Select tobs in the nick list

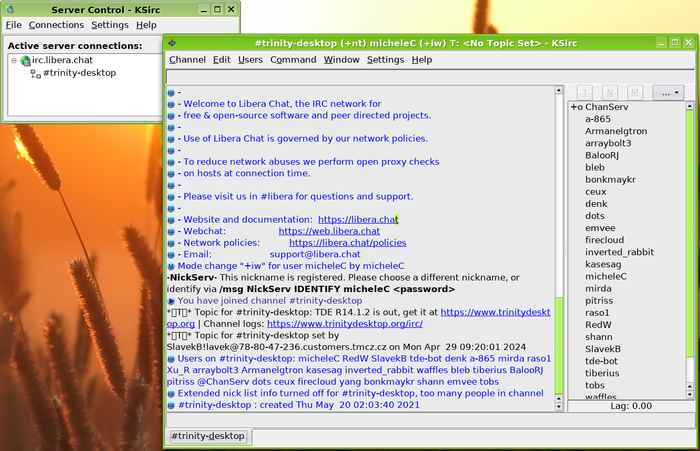(595, 385)
